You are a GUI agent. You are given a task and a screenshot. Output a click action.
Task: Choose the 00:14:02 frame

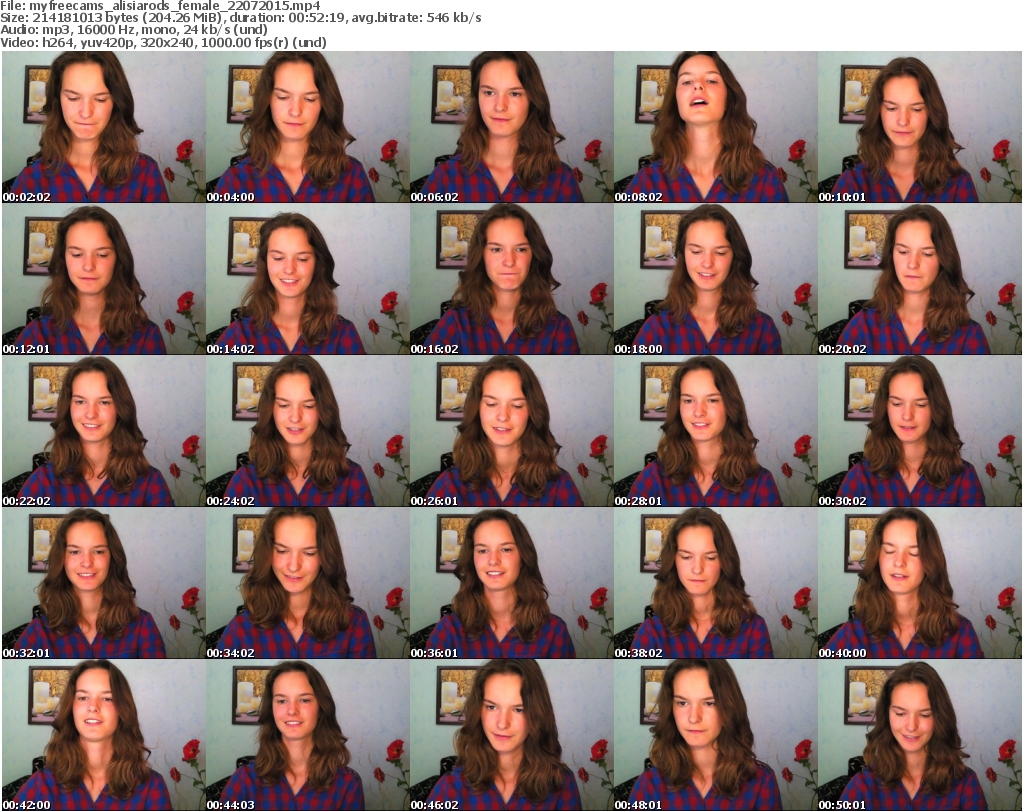[x=308, y=279]
